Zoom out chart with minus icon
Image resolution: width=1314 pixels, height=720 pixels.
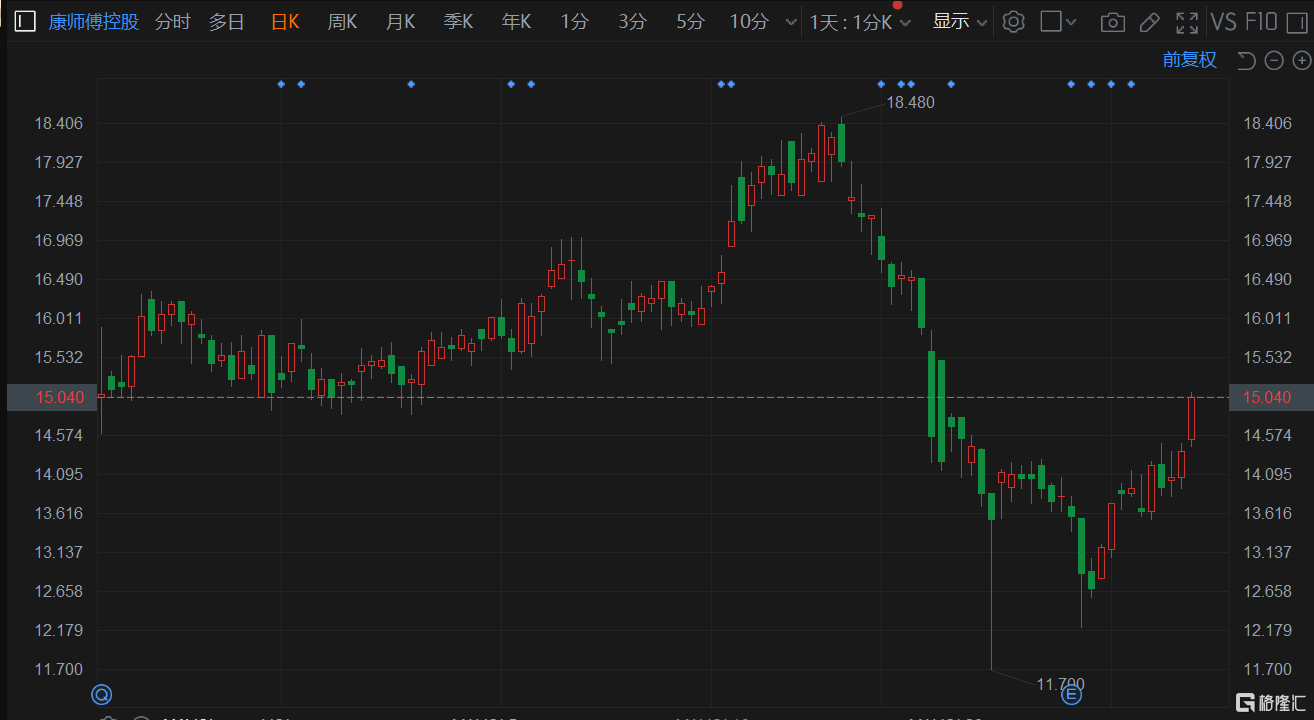tap(1273, 61)
